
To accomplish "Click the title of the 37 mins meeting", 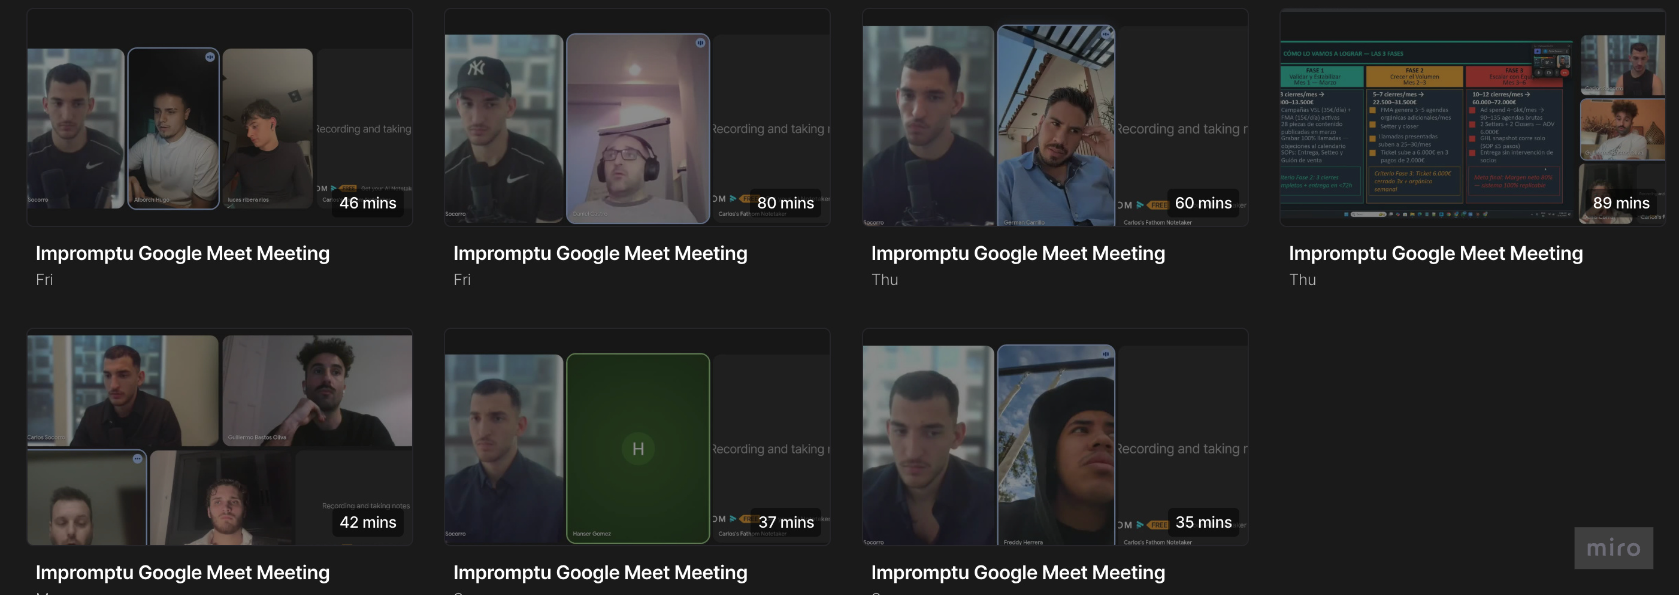I will coord(600,572).
